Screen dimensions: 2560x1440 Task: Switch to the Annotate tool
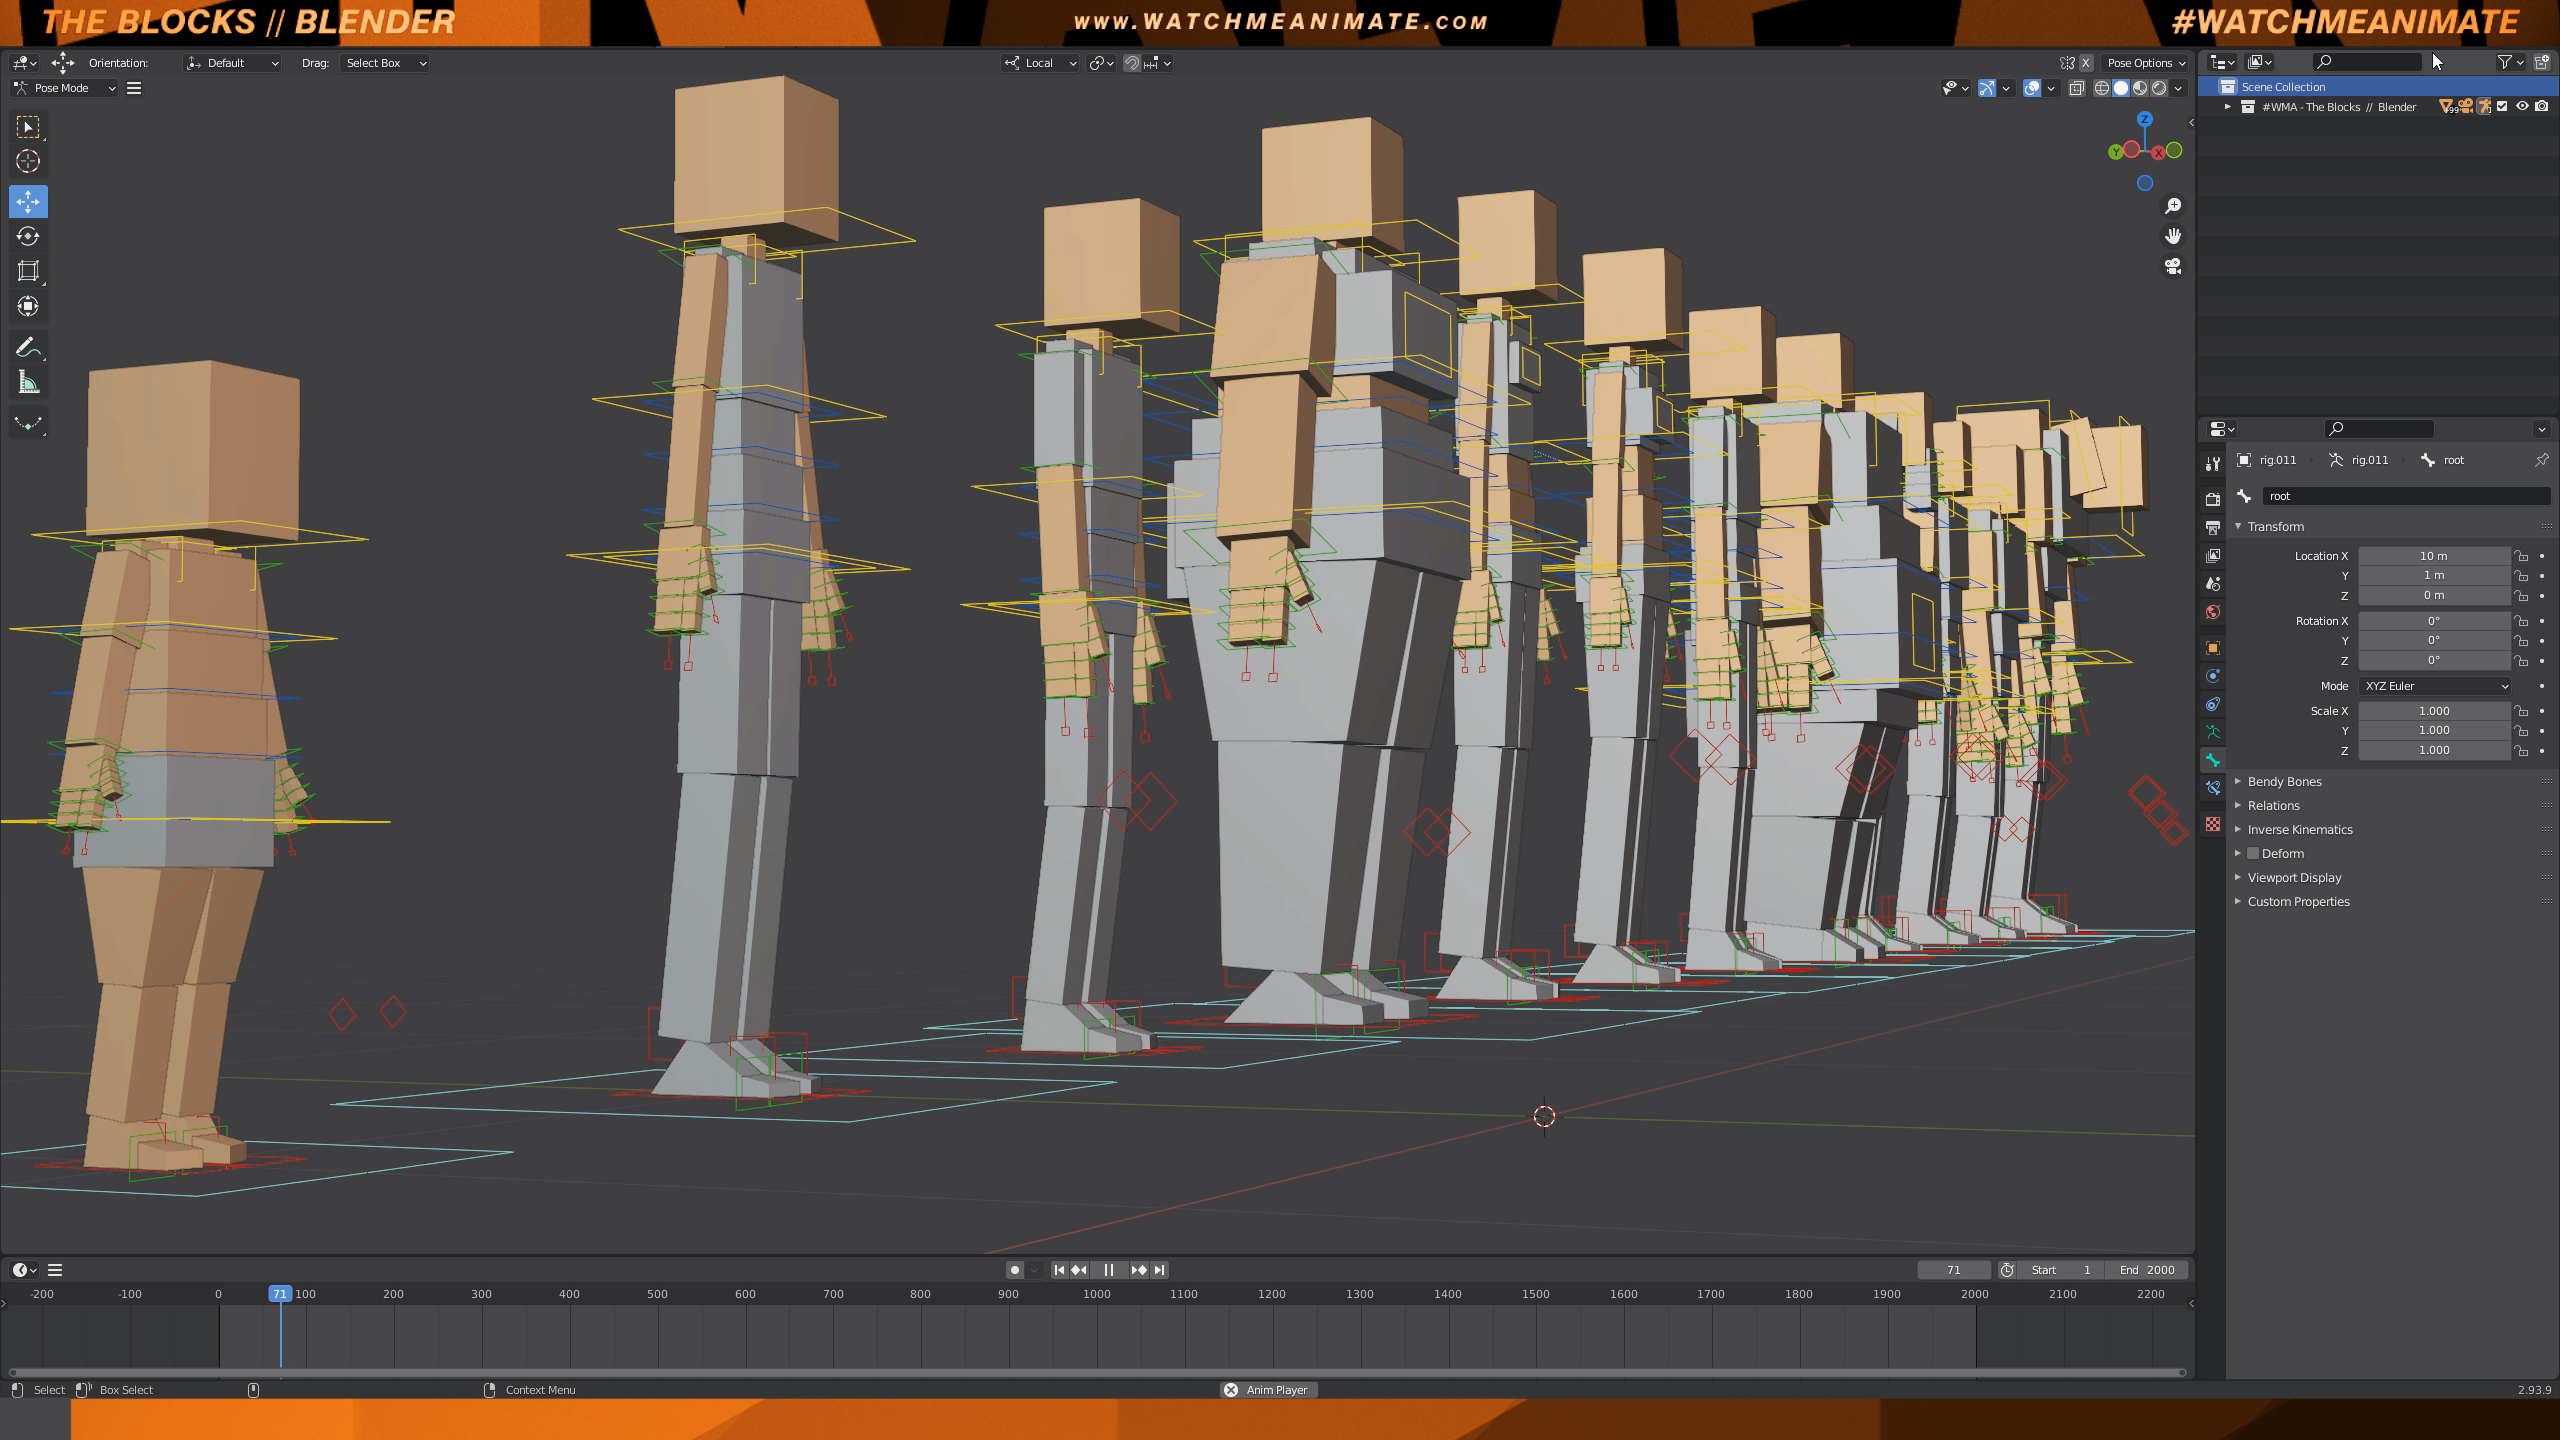click(28, 346)
